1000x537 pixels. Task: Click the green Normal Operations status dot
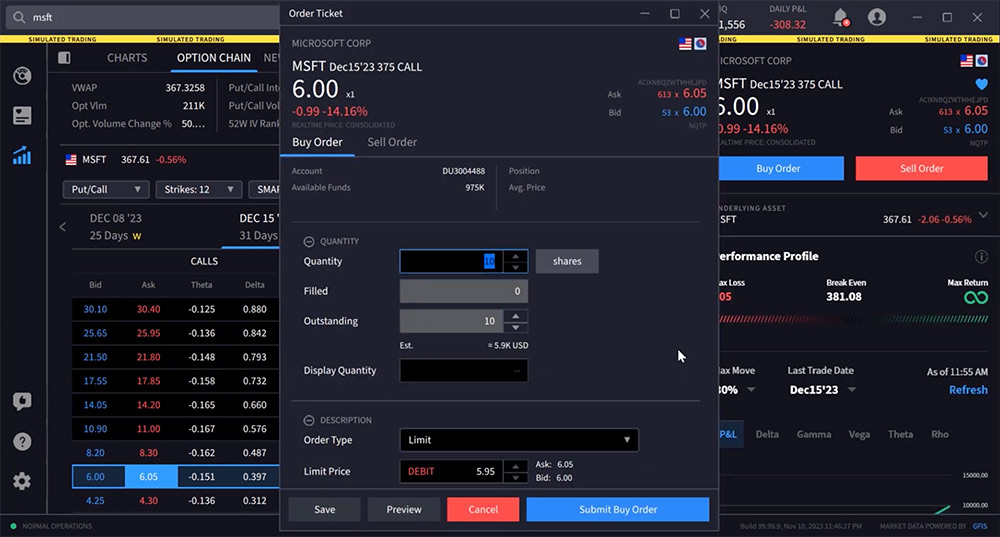[13, 526]
